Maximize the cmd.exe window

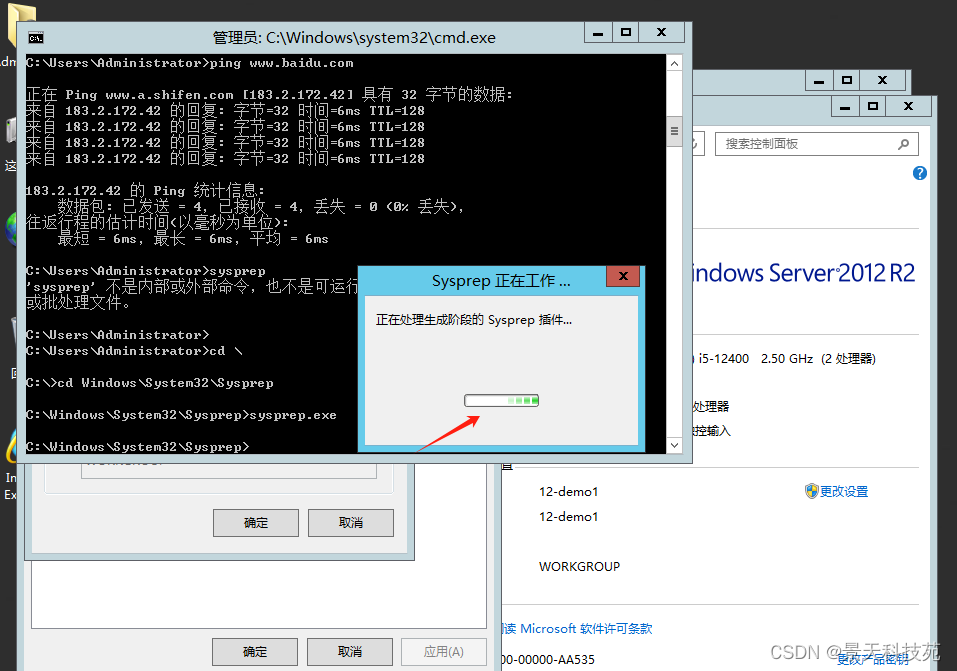[x=626, y=33]
